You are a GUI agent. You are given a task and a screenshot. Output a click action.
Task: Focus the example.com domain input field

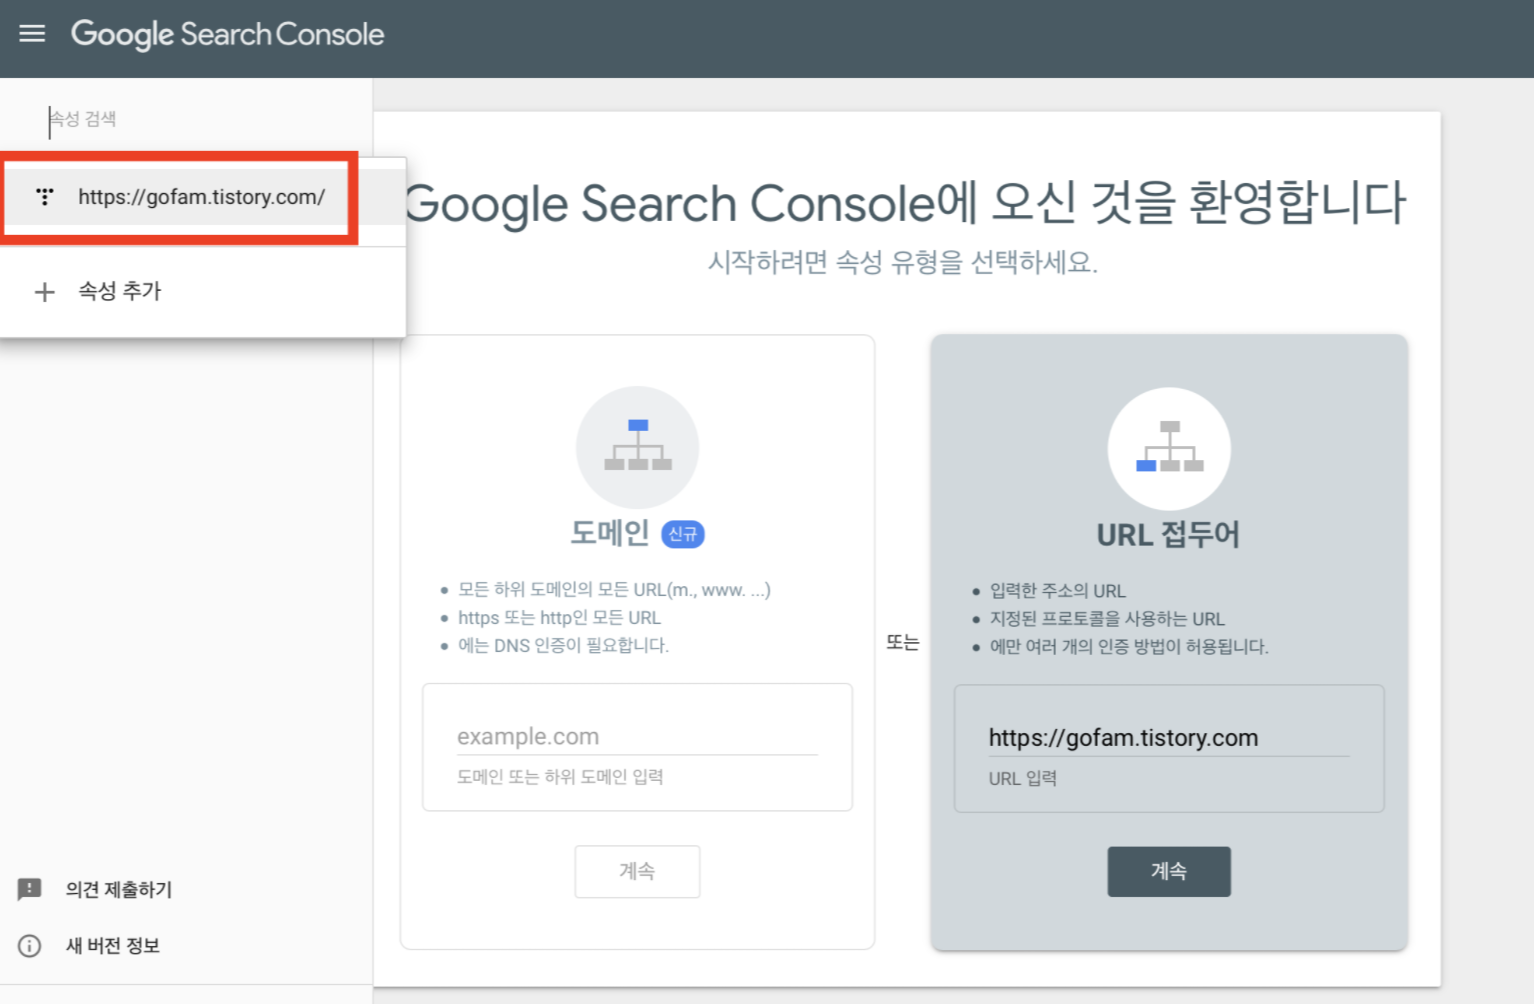click(x=637, y=737)
